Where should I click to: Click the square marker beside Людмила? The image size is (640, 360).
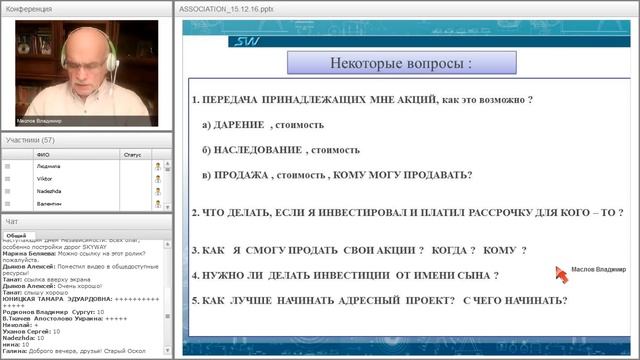7,166
